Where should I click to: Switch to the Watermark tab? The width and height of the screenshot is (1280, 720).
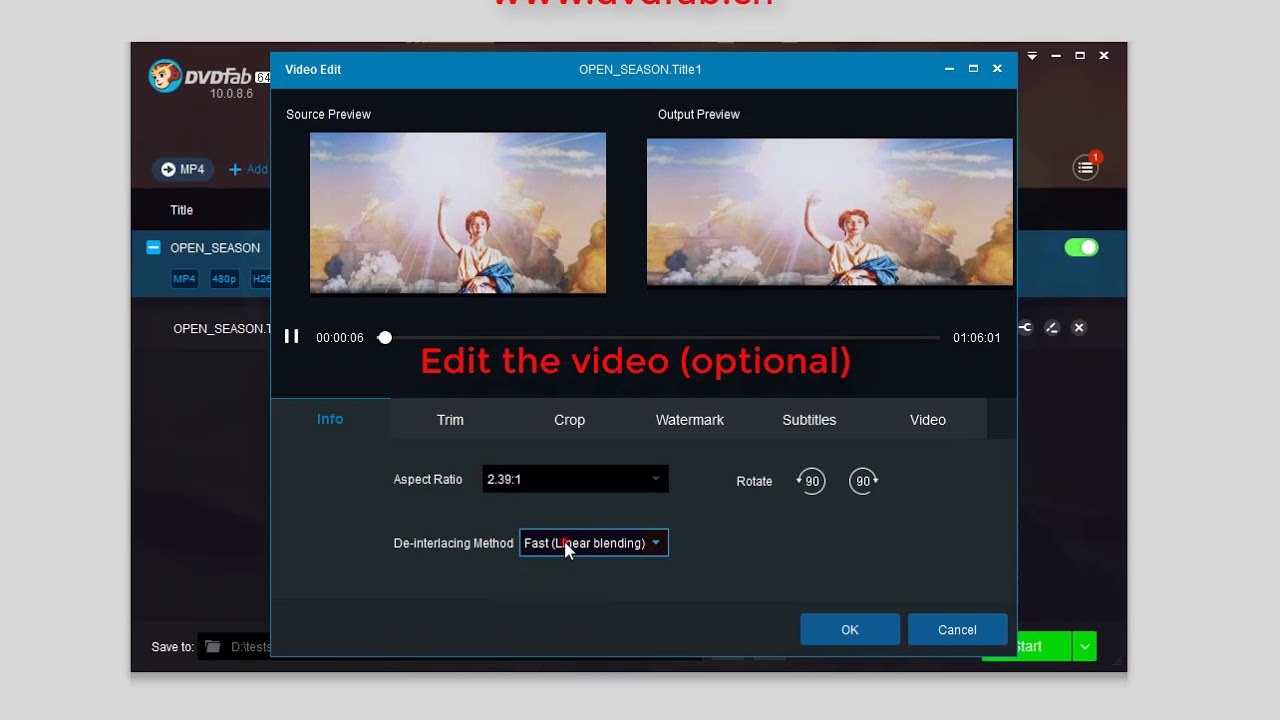coord(690,420)
